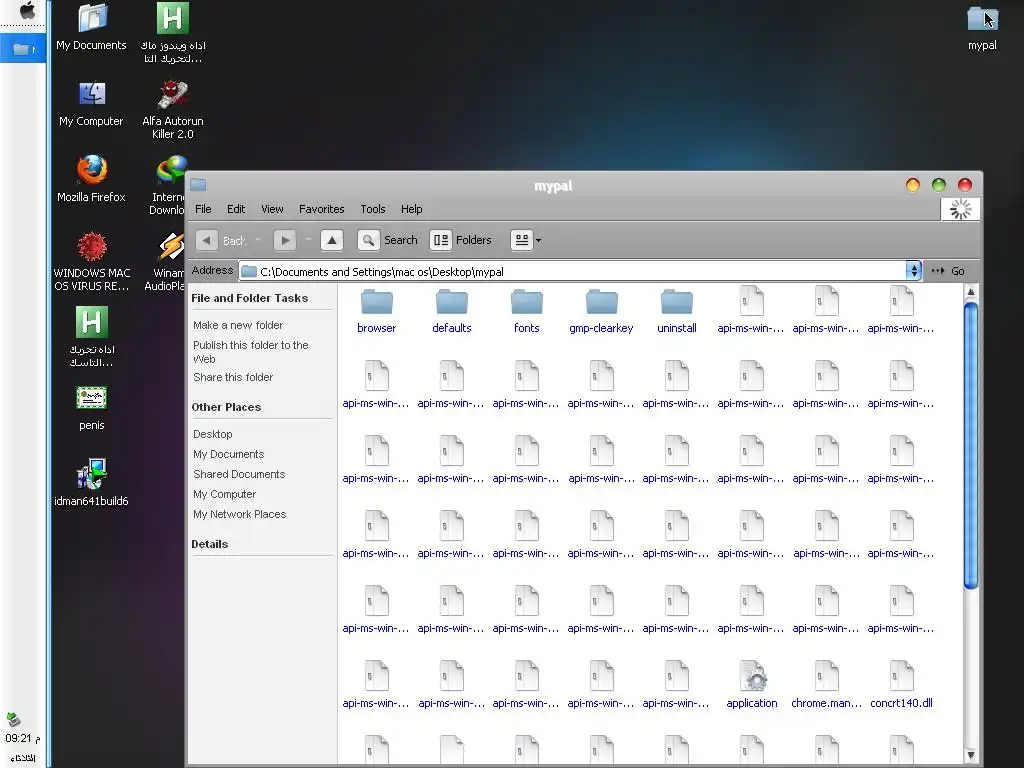1024x768 pixels.
Task: Click Share this folder
Action: pos(232,377)
